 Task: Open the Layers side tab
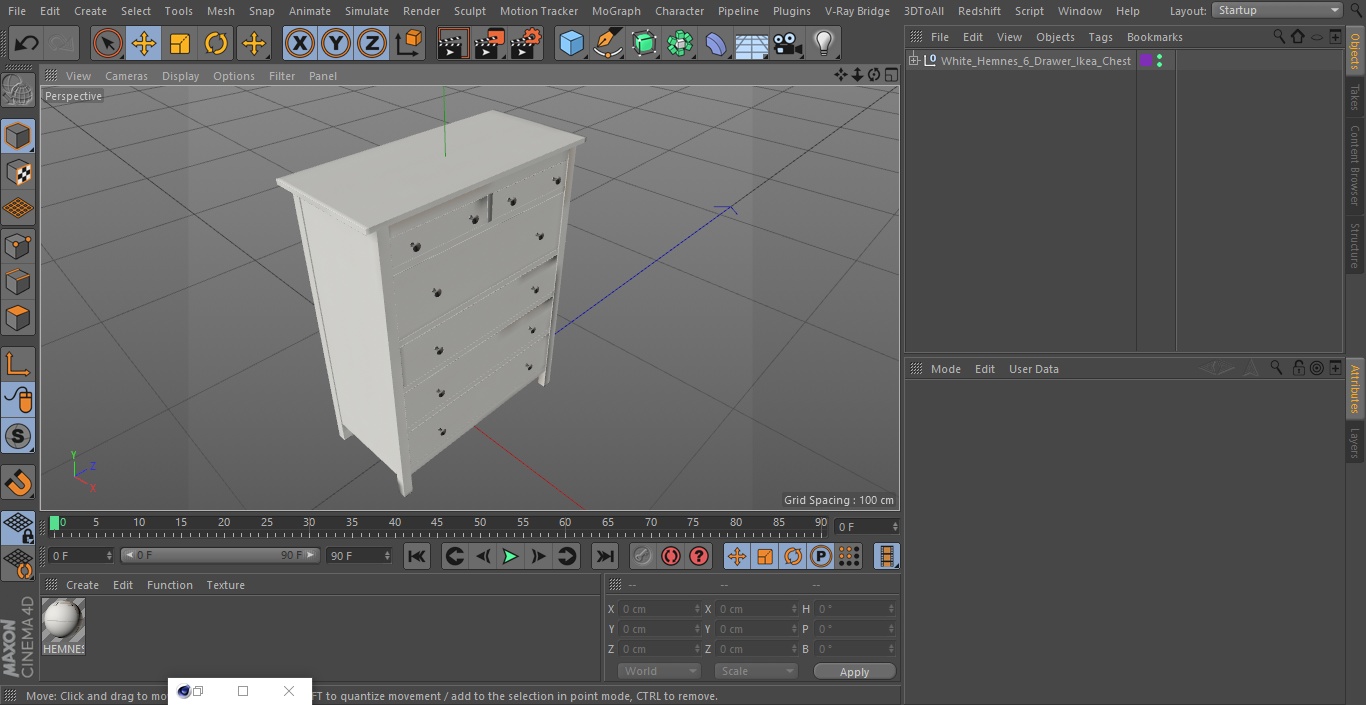(1355, 442)
